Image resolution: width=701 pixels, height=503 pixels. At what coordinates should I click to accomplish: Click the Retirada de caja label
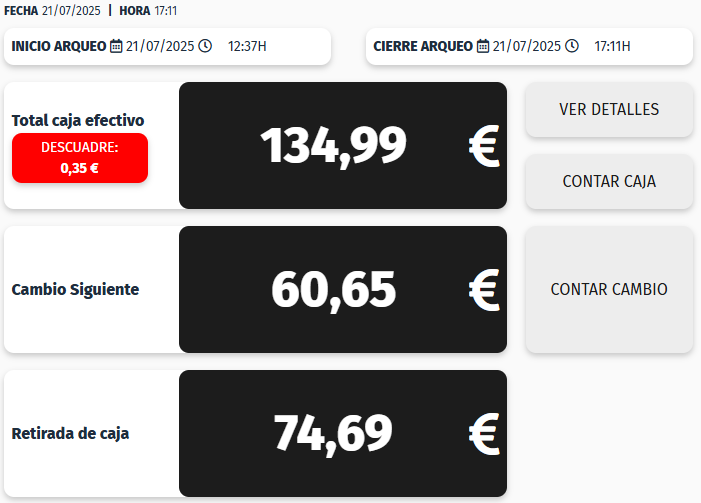[70, 434]
